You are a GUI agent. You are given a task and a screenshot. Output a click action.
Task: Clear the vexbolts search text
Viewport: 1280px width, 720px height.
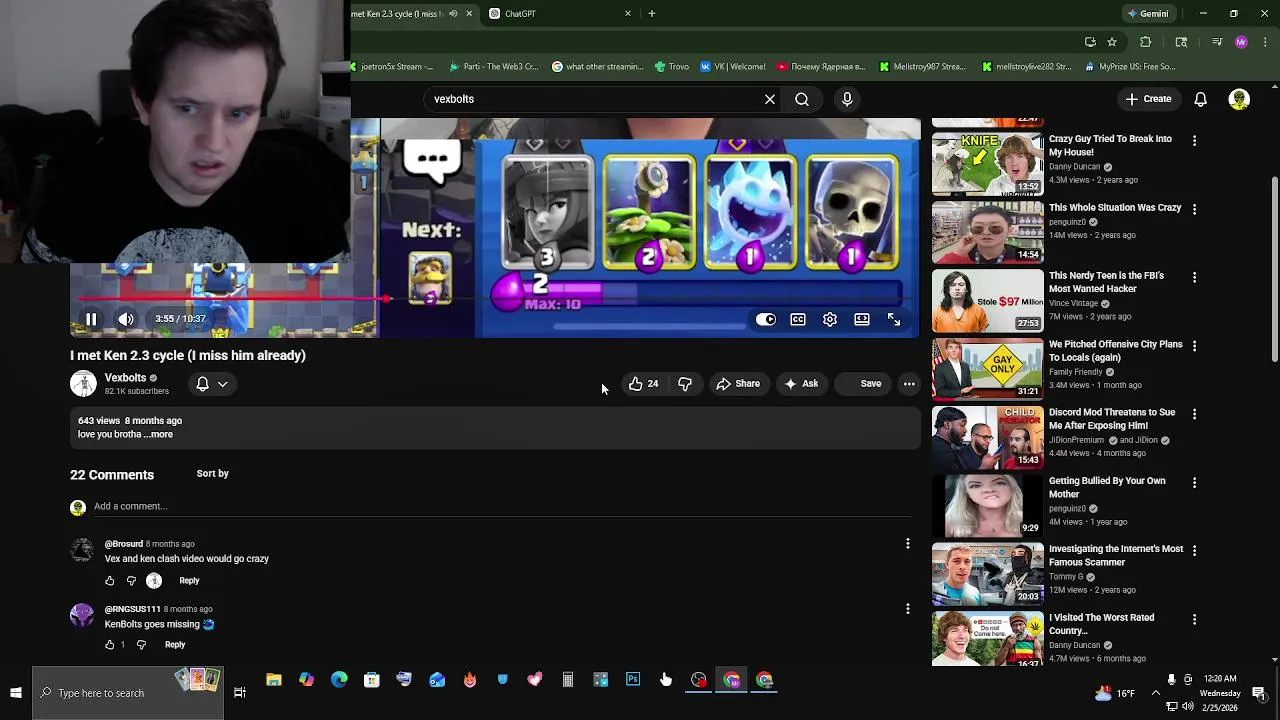(770, 99)
